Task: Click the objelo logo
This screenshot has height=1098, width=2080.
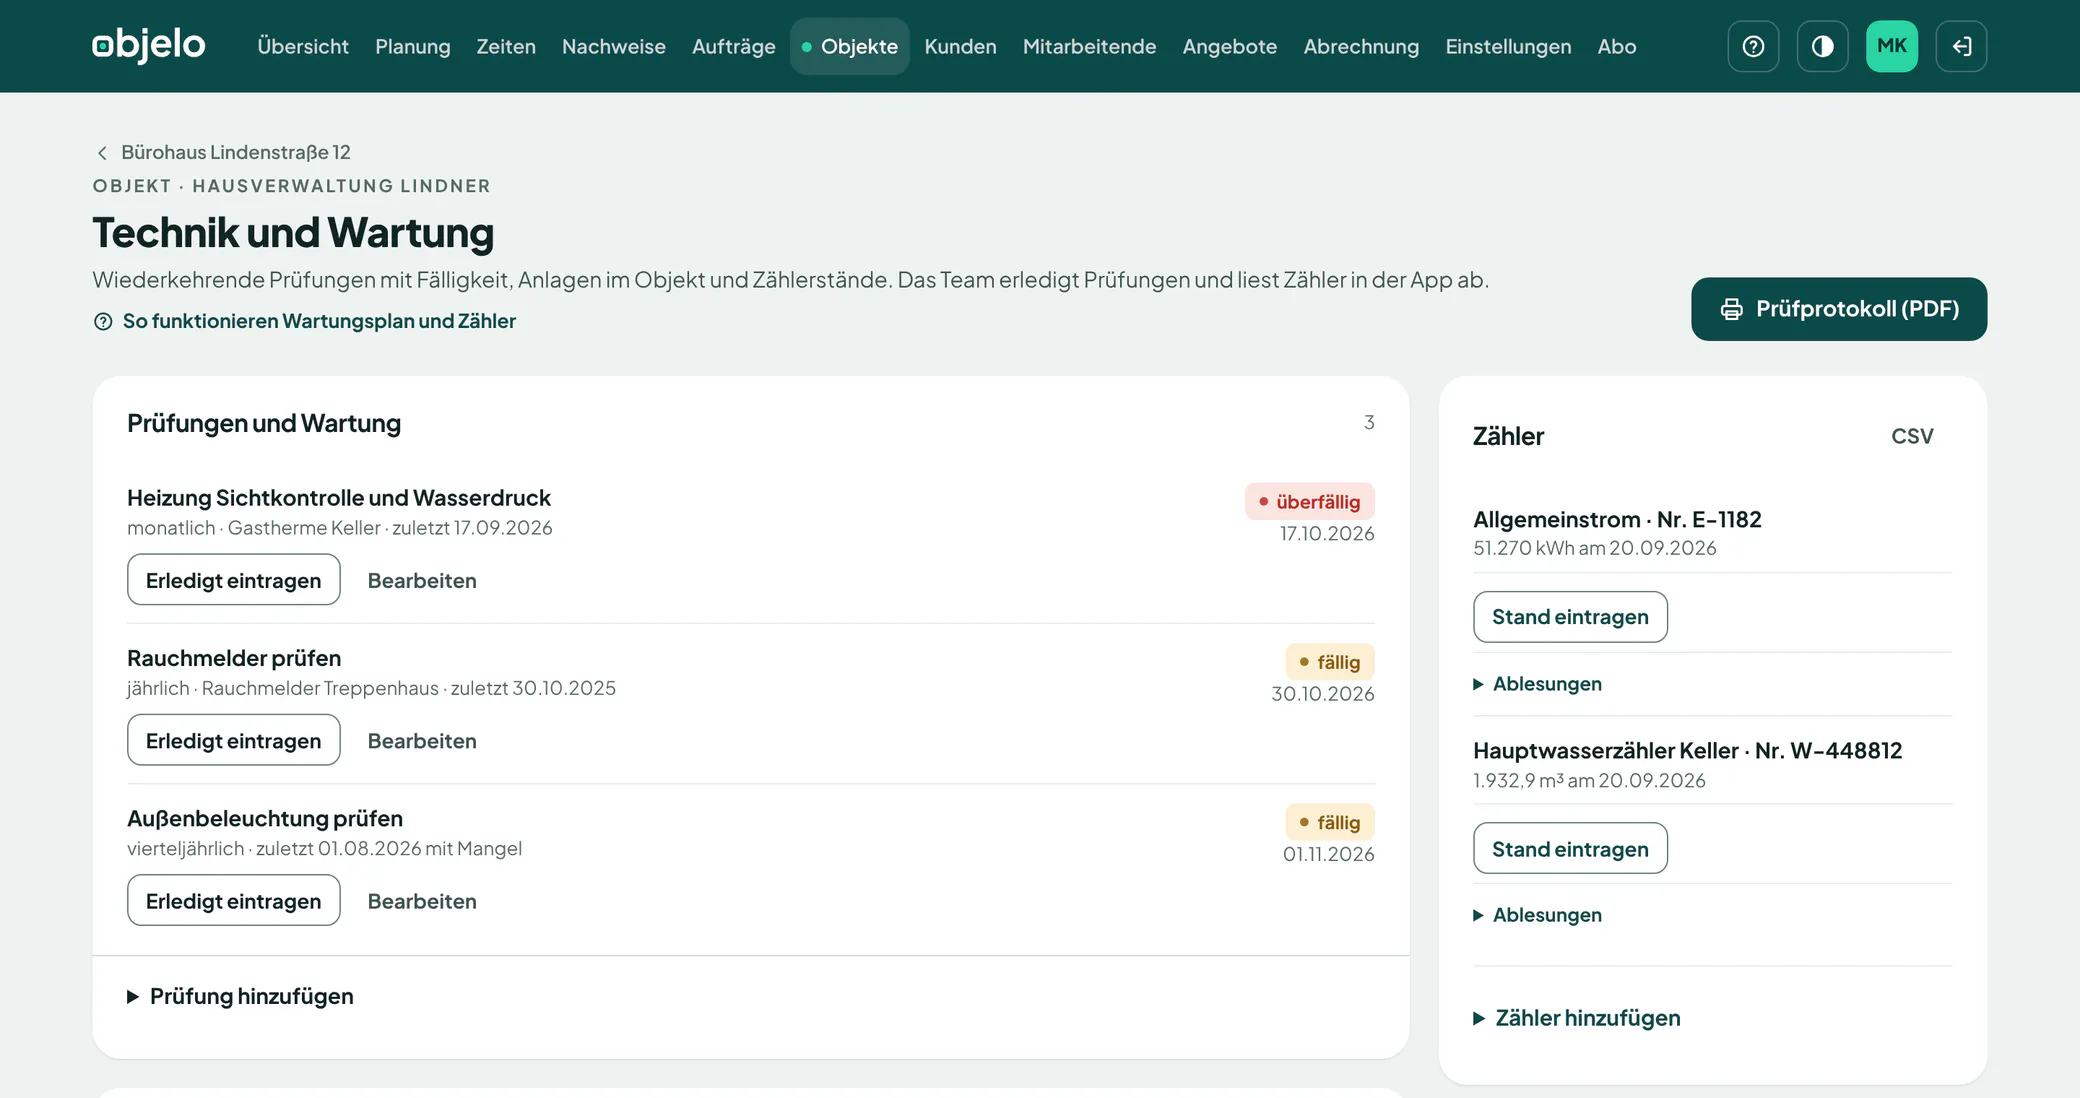Action: (149, 46)
